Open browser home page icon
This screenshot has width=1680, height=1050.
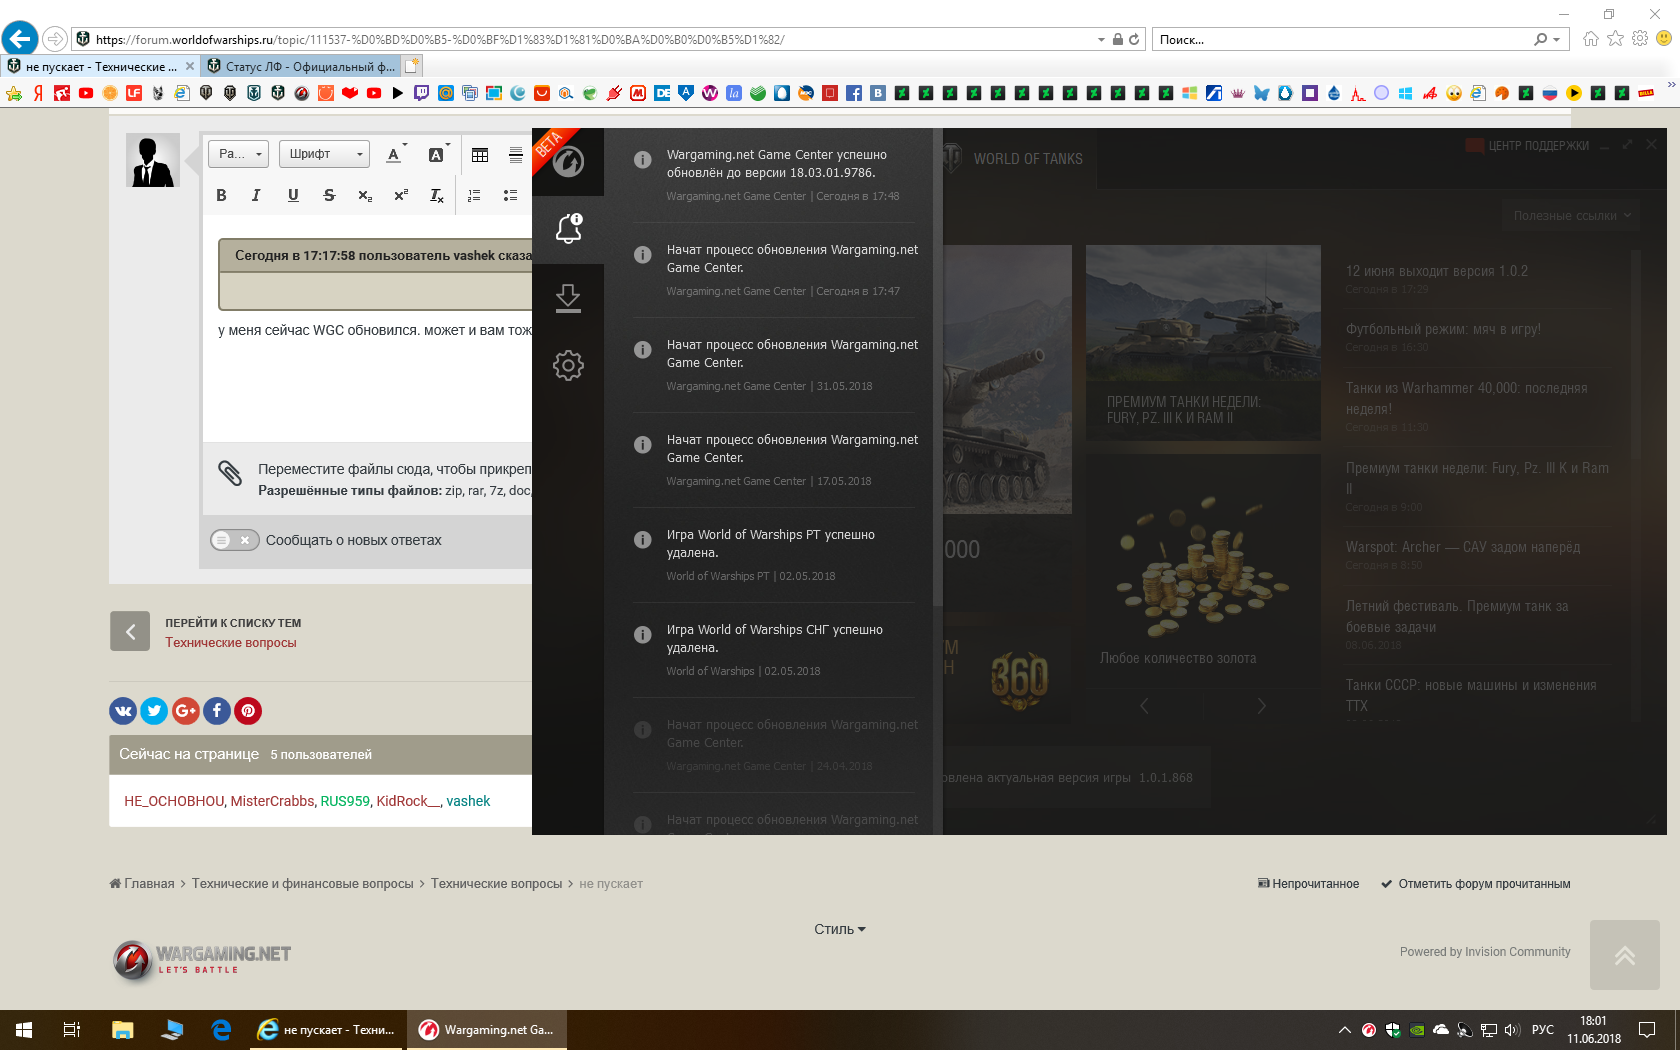1591,39
